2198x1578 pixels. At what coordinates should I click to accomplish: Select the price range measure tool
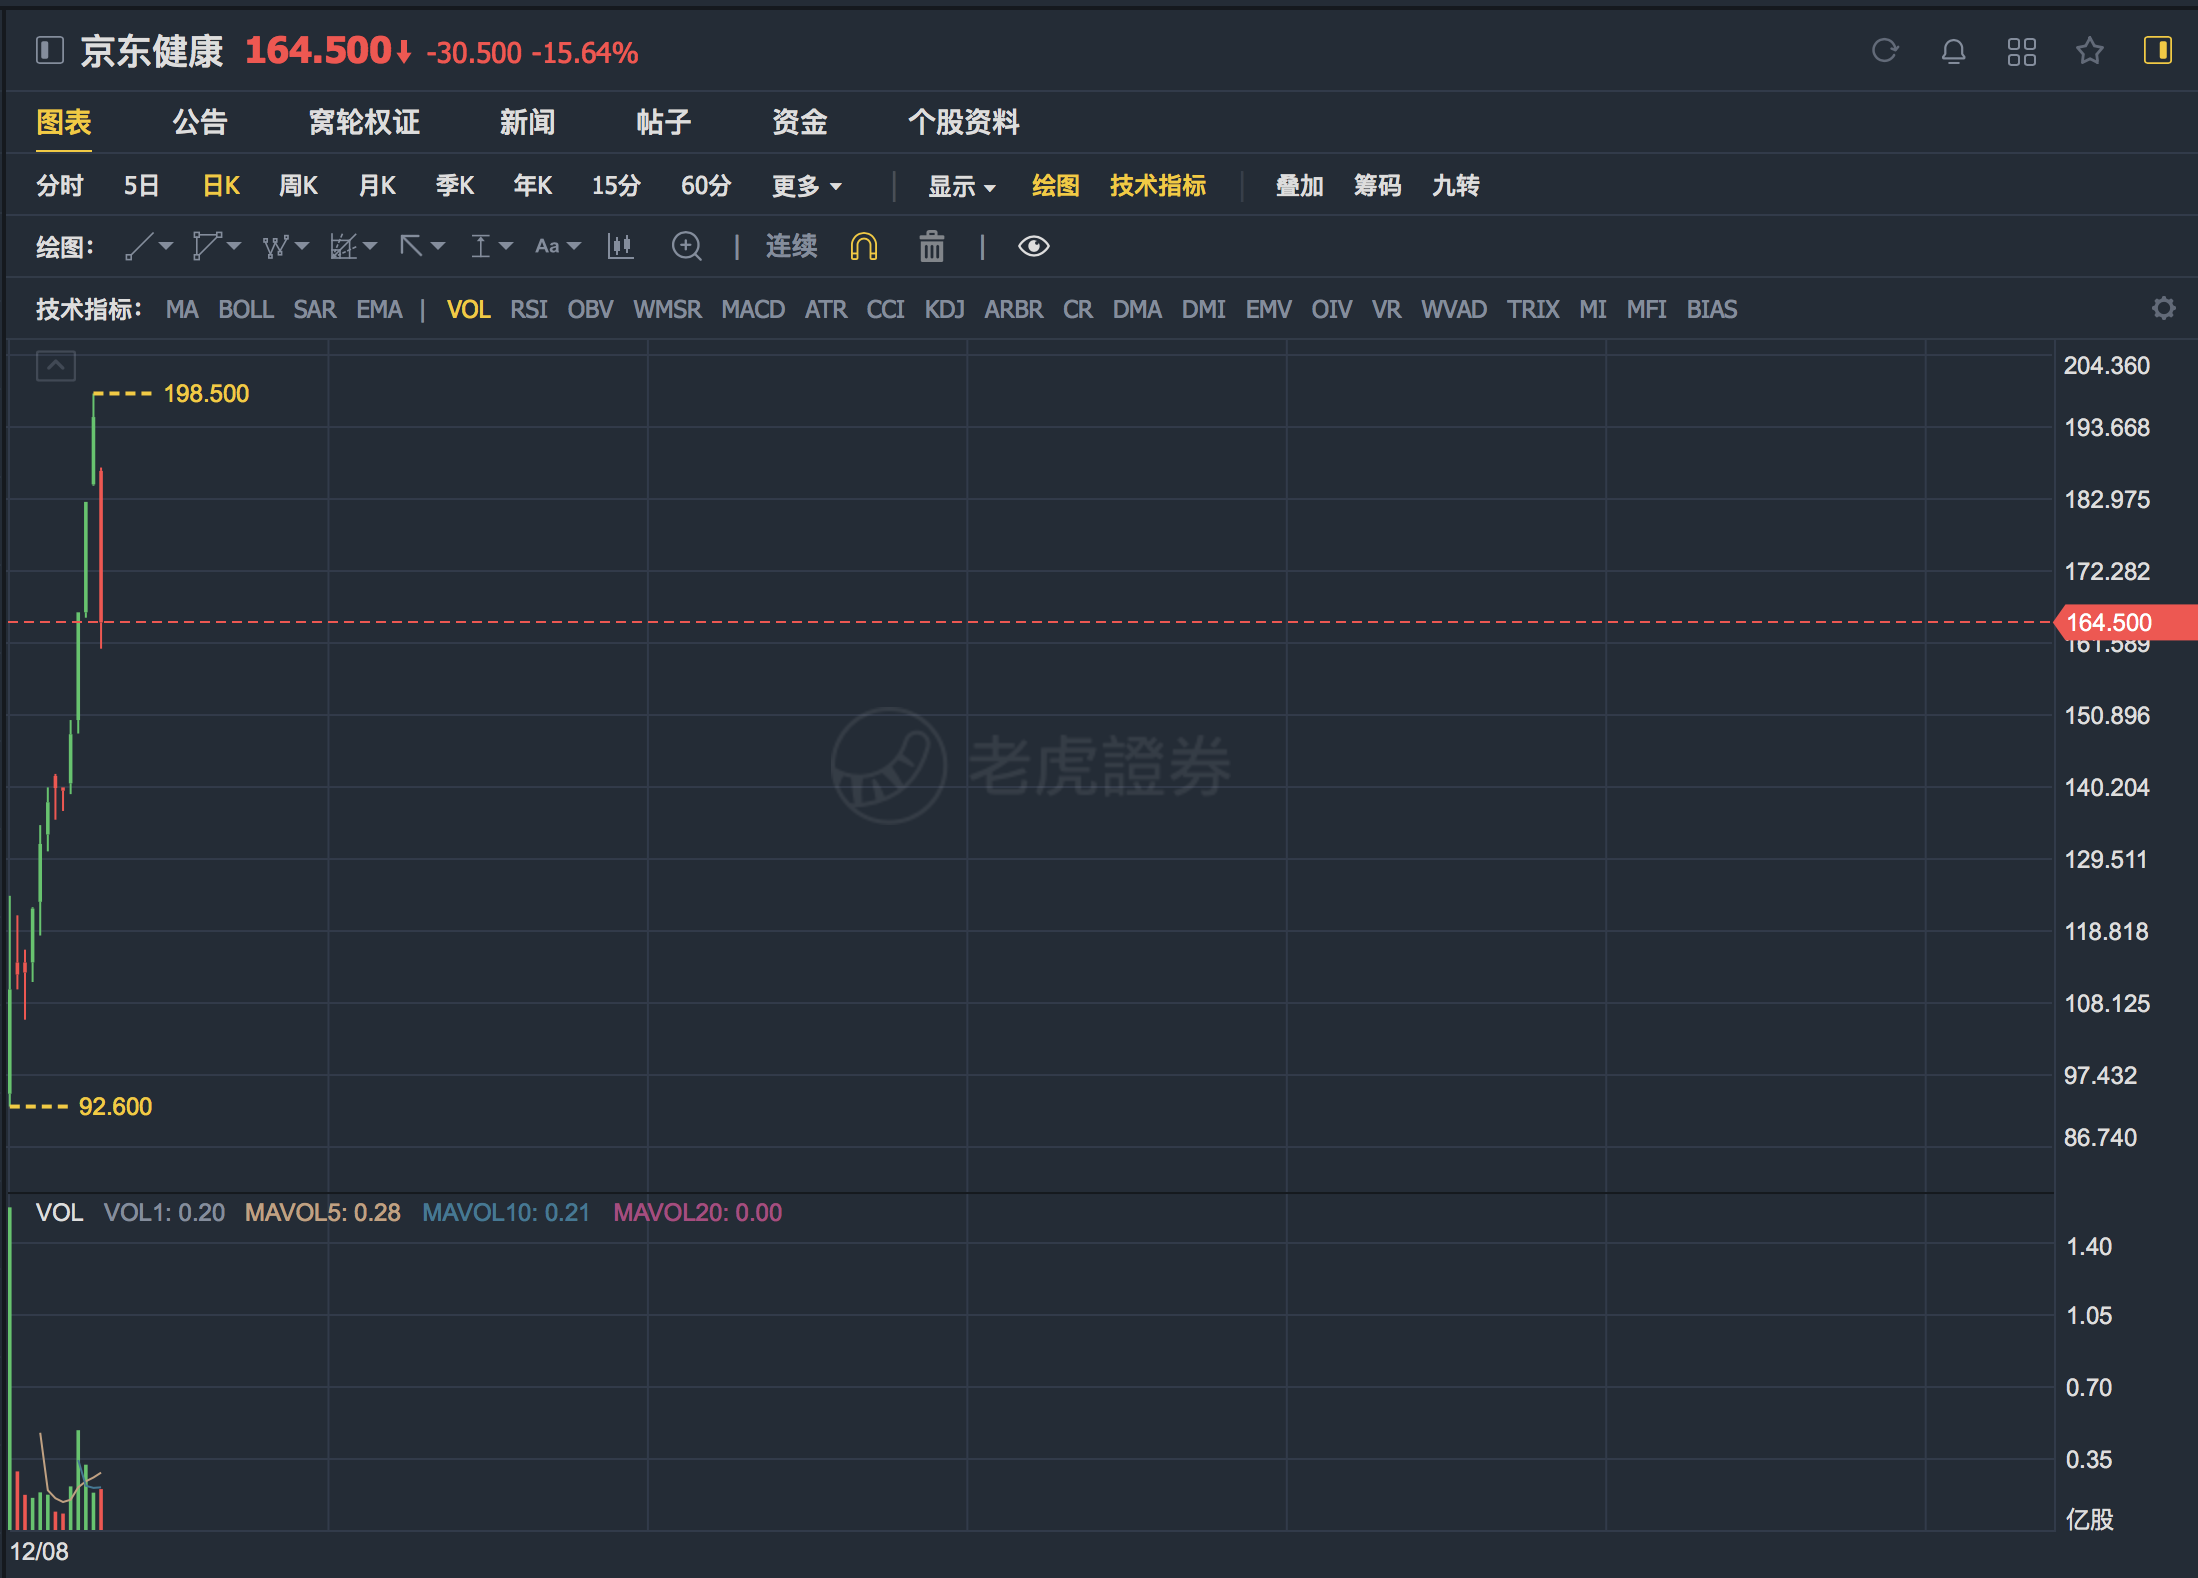(x=480, y=246)
